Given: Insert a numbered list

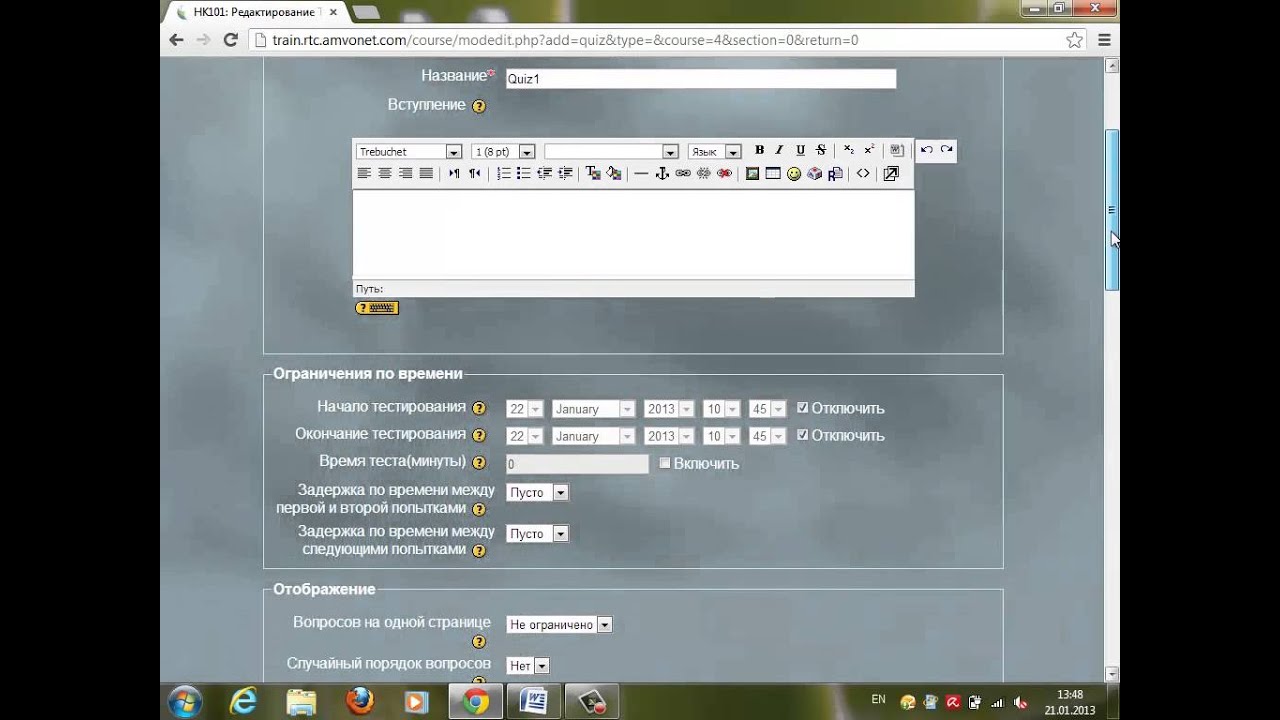Looking at the screenshot, I should point(503,174).
